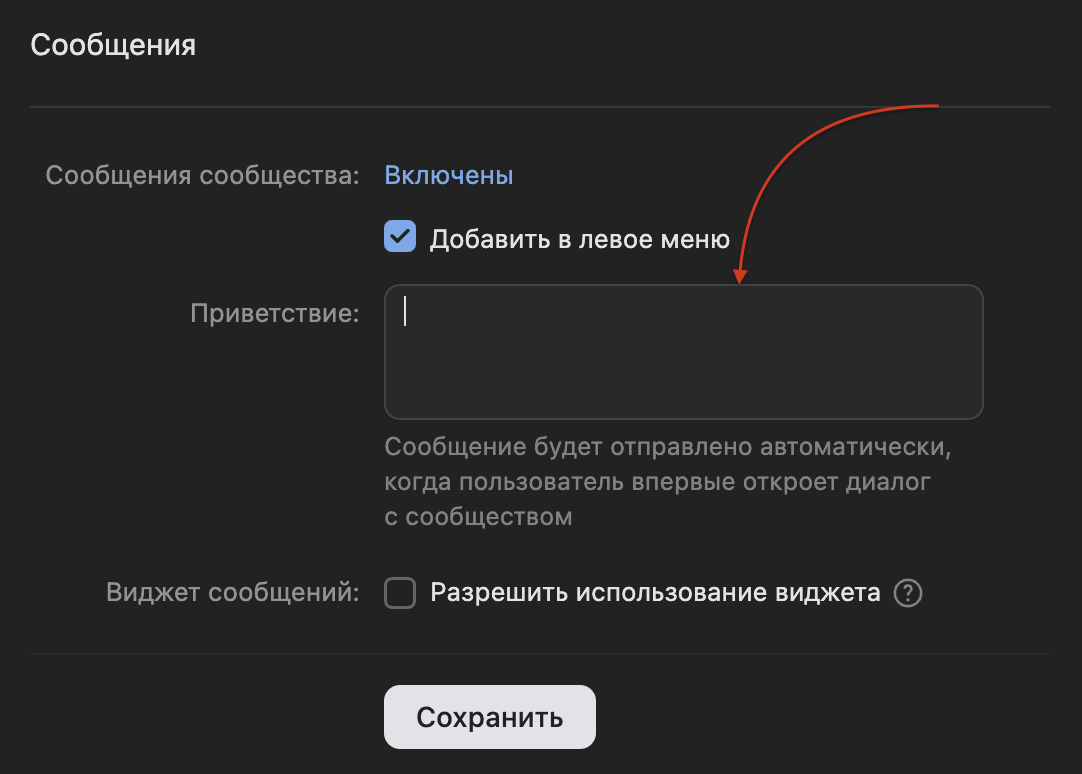Open the "Включены" community messages dropdown
Screen dimensions: 1082x774
[449, 176]
